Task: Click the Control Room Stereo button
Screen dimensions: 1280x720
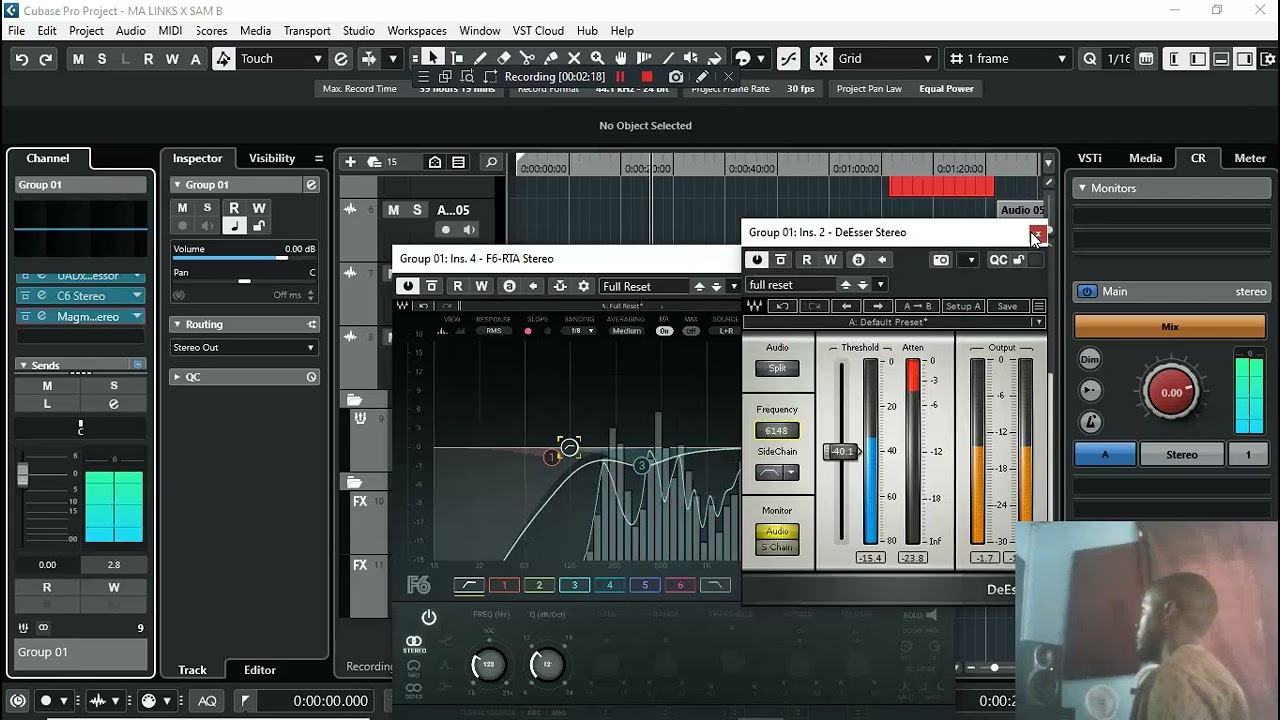Action: pos(1182,455)
